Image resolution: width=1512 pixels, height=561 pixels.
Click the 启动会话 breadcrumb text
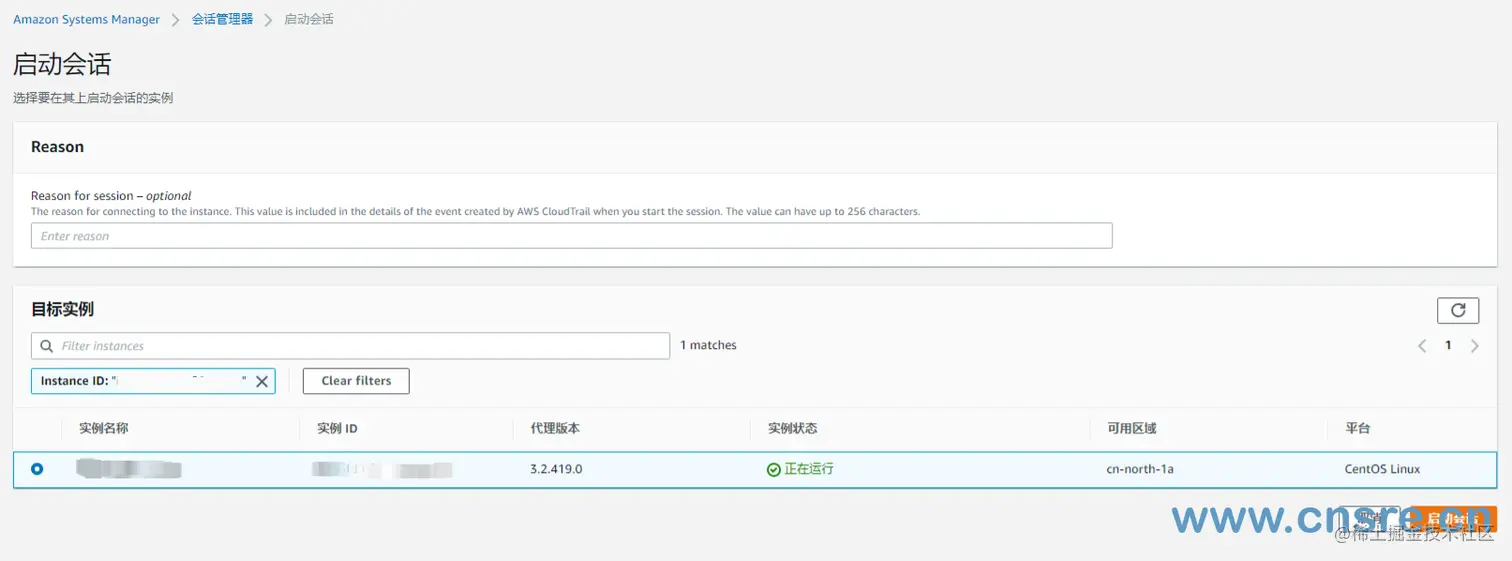[x=309, y=19]
